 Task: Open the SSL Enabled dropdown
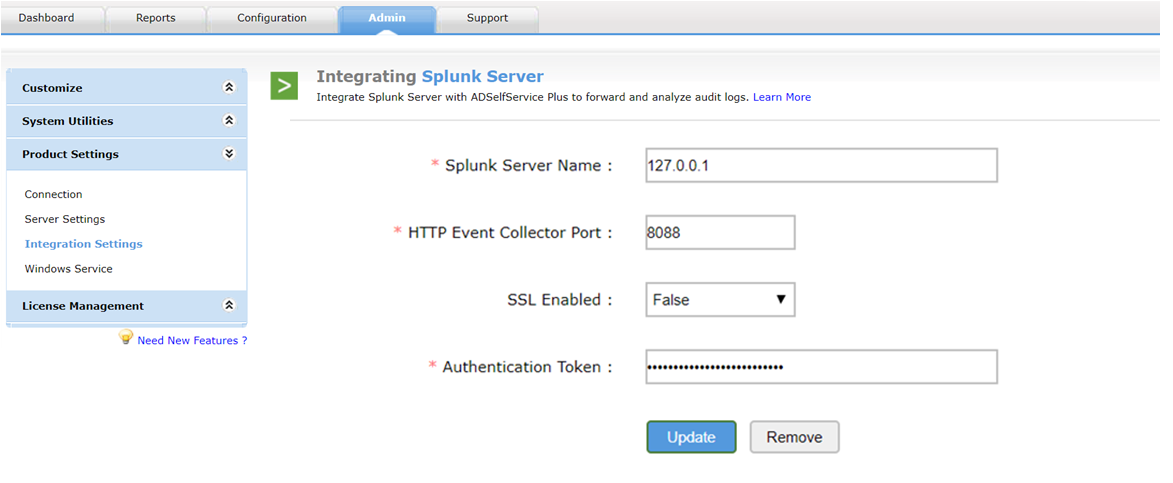point(720,299)
